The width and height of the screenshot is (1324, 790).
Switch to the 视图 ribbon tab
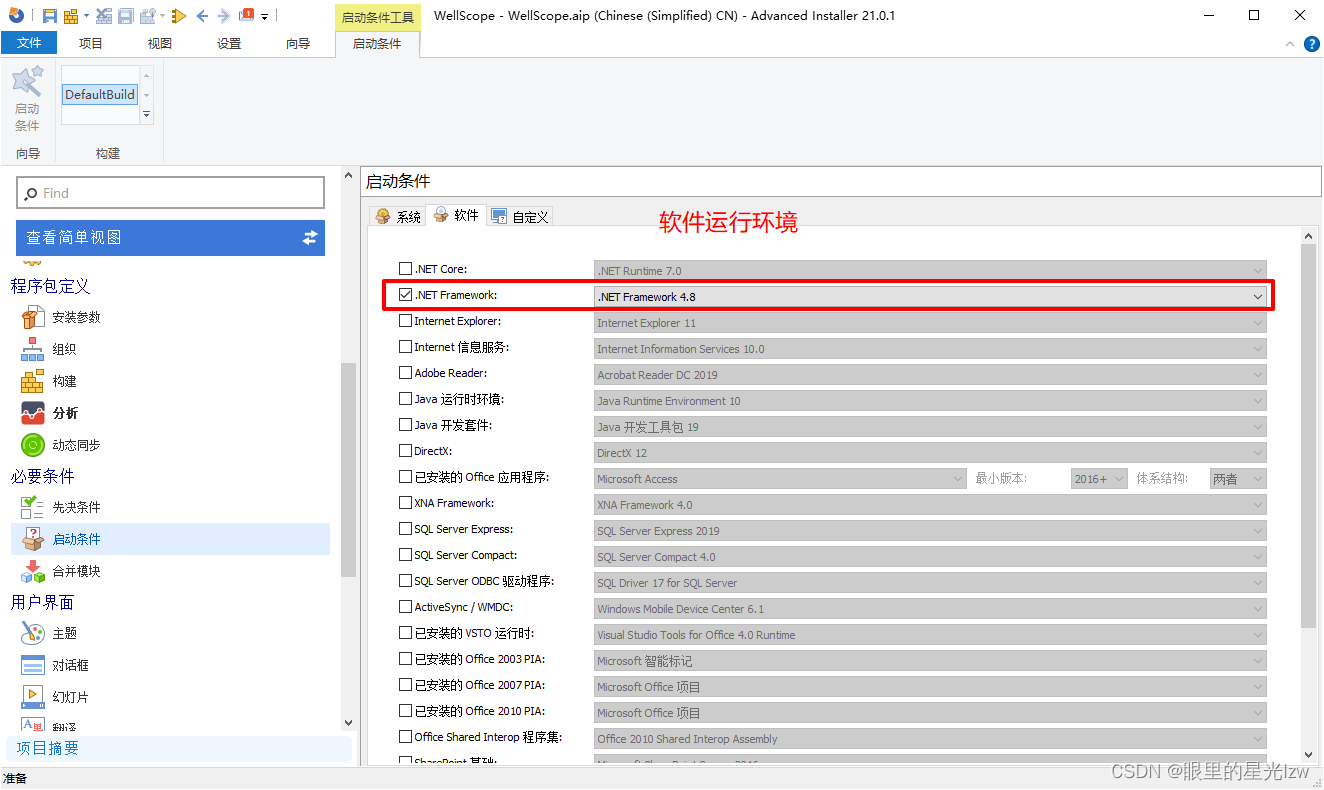click(160, 43)
